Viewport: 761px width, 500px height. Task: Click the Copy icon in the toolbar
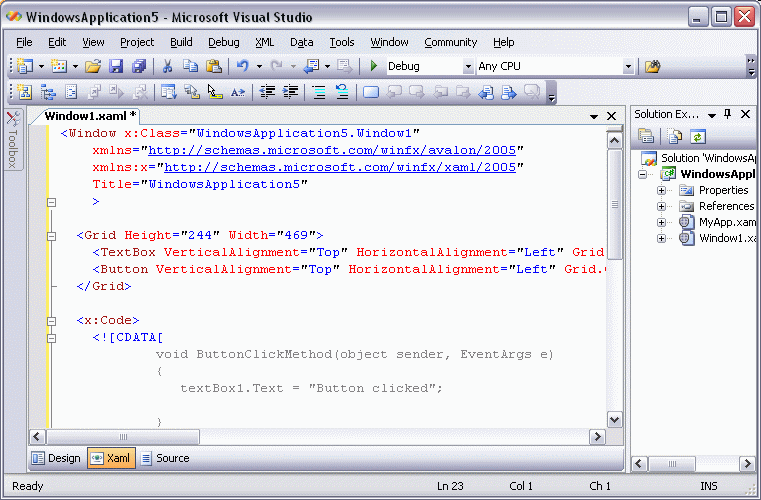pos(190,66)
